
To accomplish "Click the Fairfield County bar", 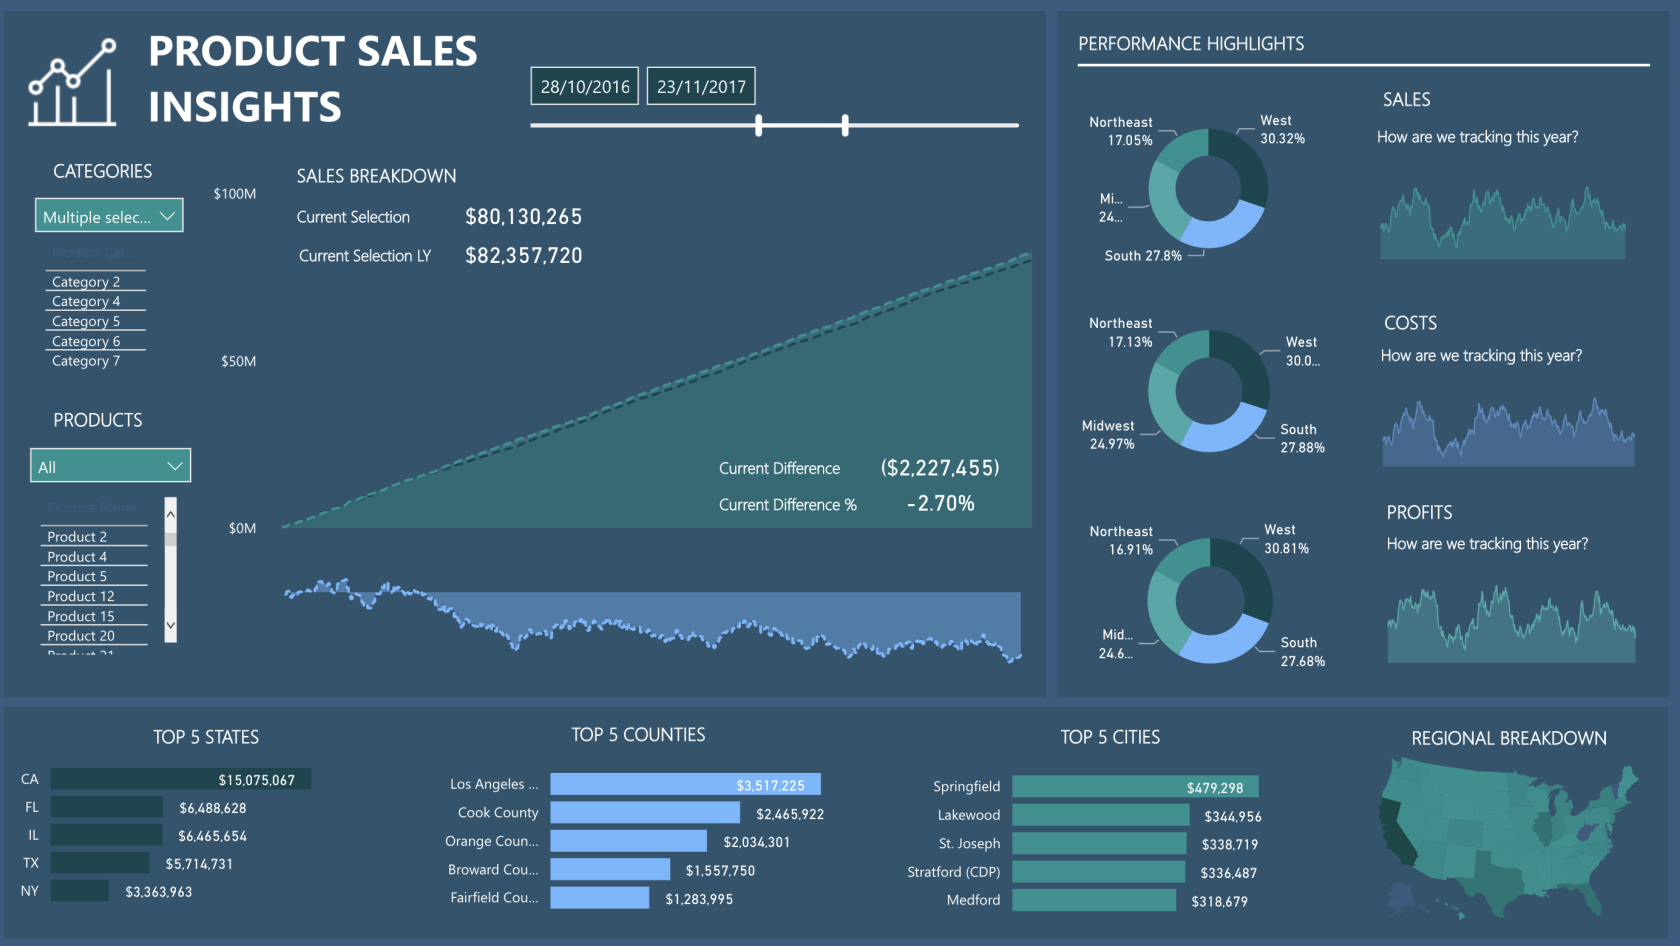I will click(600, 897).
